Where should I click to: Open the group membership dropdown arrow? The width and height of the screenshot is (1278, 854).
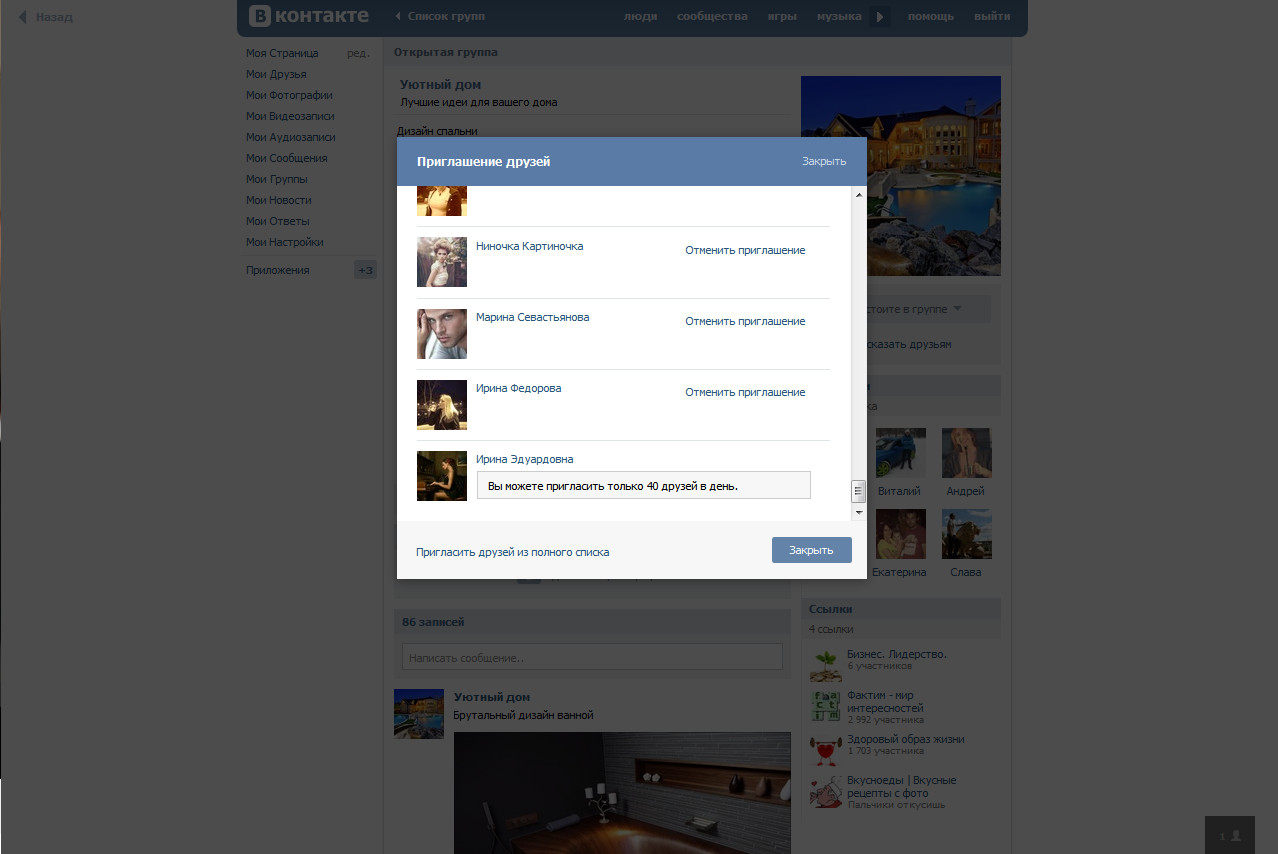(x=957, y=309)
